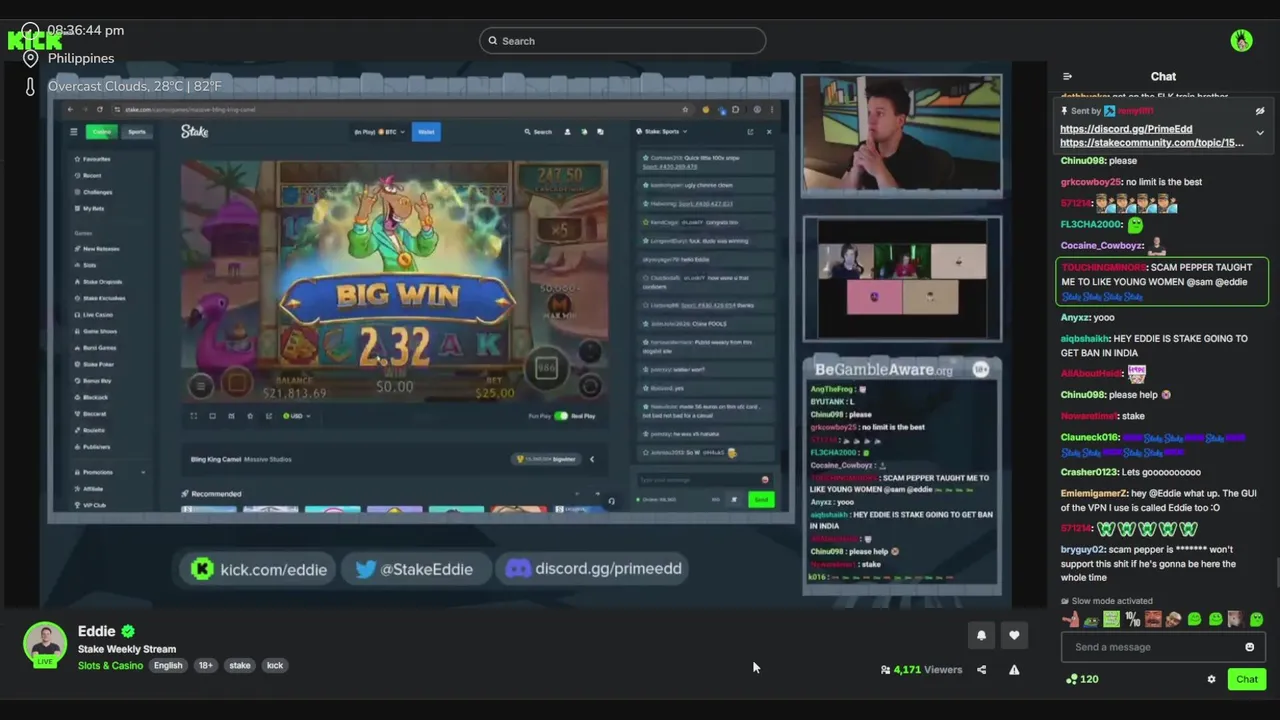
Task: Open user Chinu098 saying please
Action: (1082, 161)
